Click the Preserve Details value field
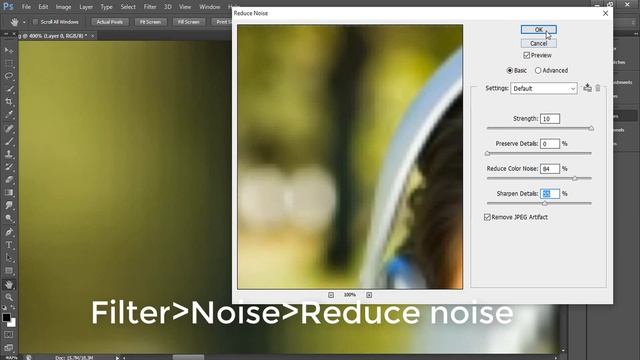This screenshot has height=360, width=640. (550, 144)
